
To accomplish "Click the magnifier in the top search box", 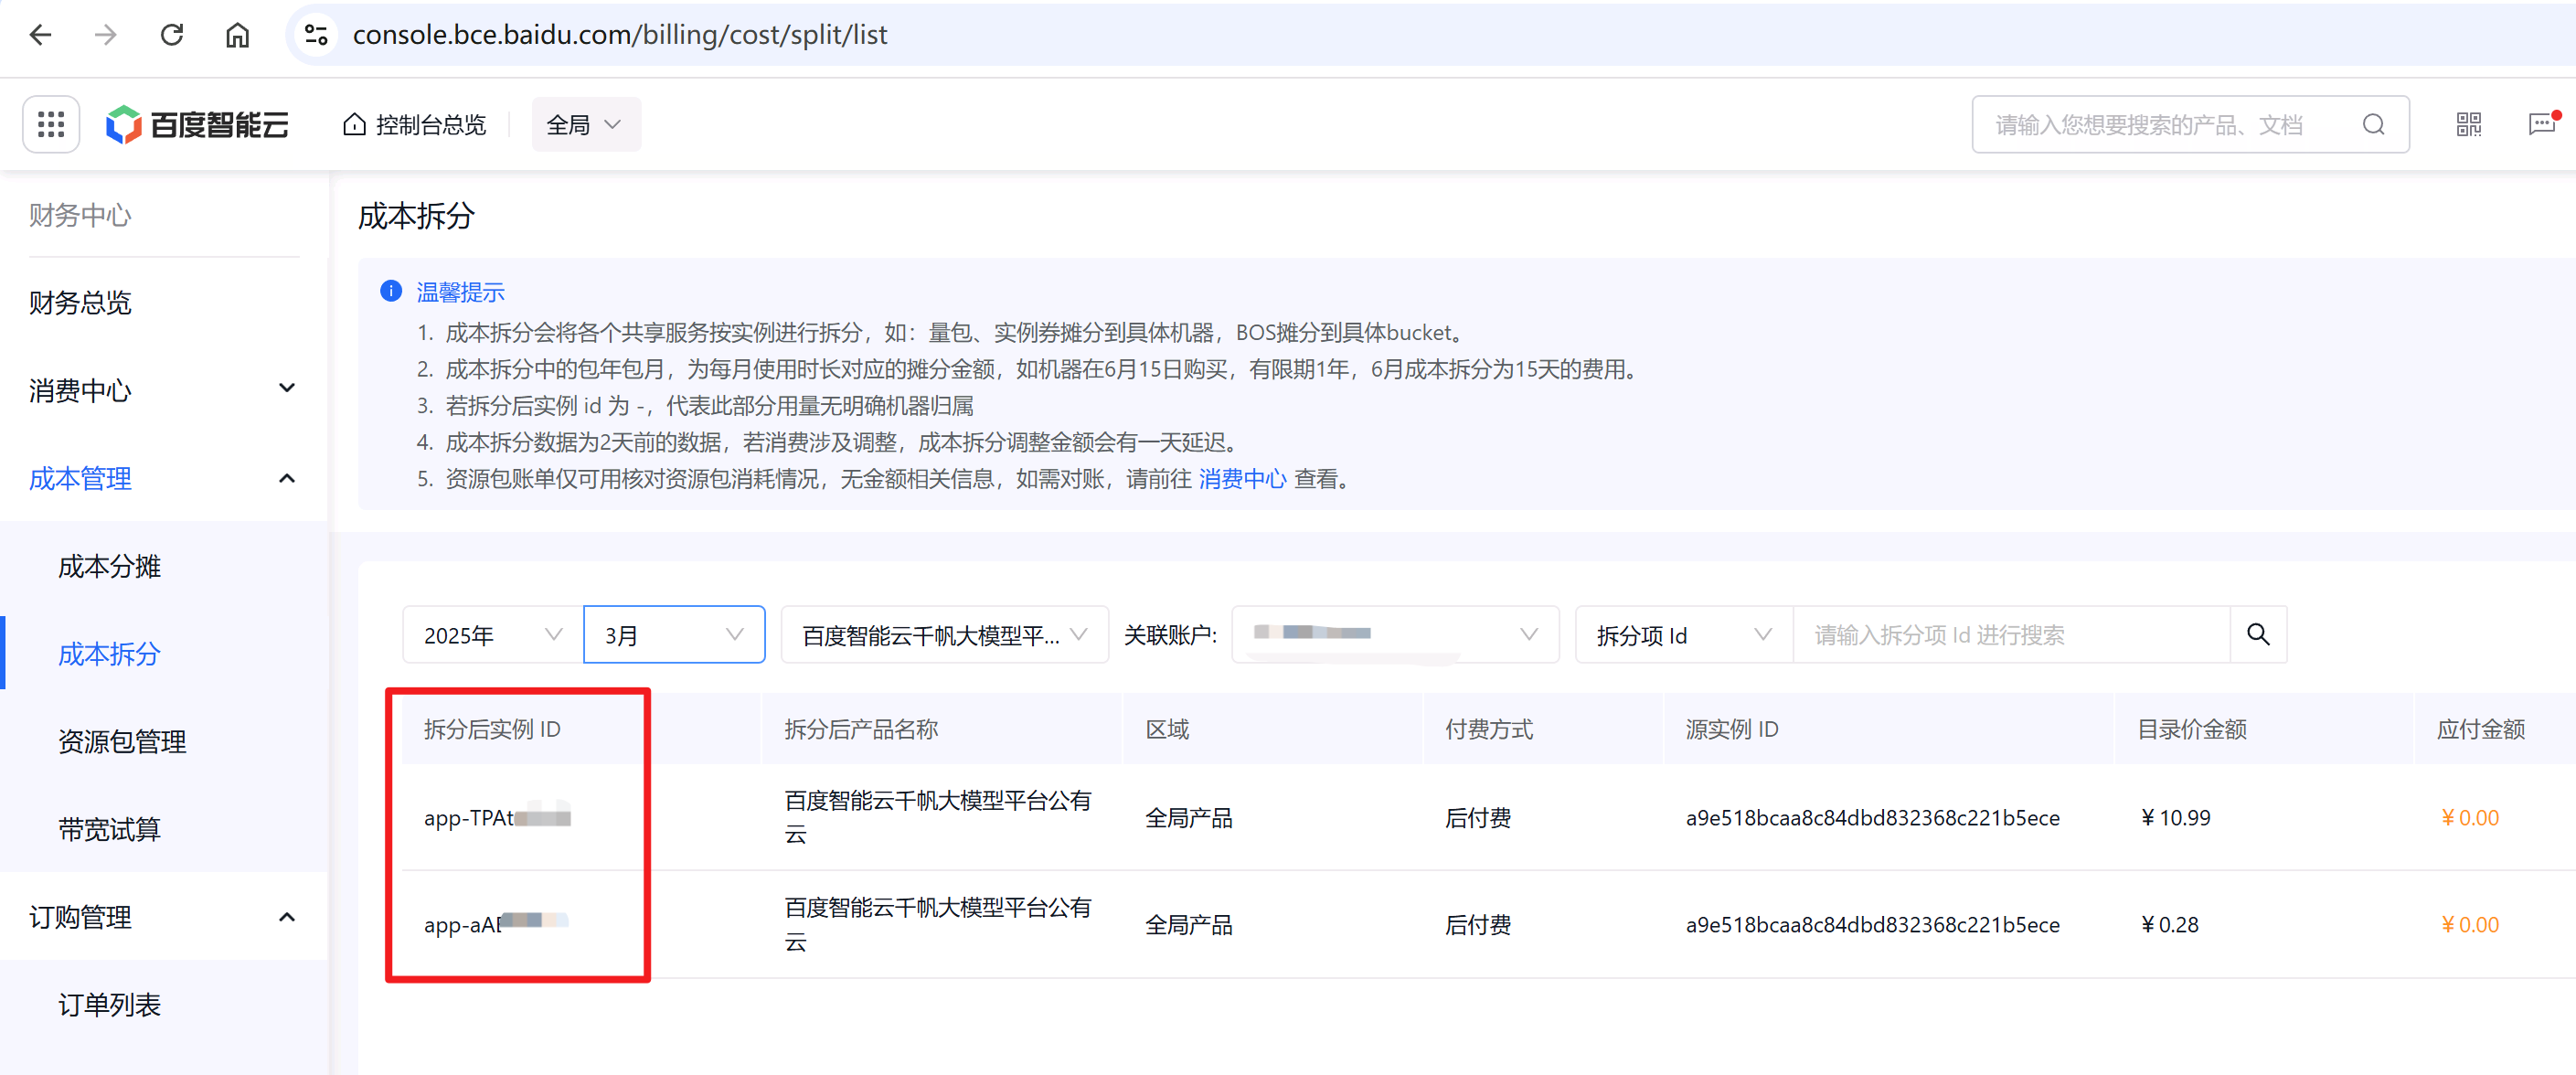I will [2373, 124].
